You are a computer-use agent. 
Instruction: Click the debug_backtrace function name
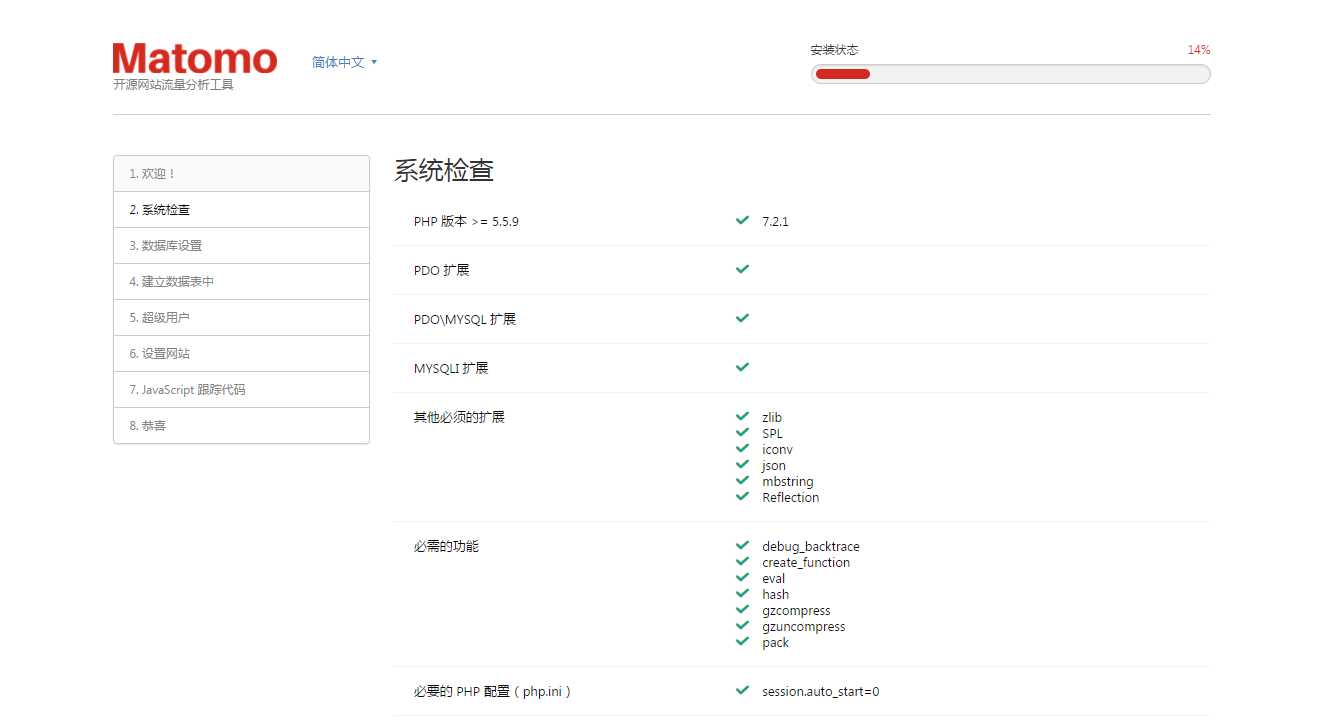click(x=811, y=547)
